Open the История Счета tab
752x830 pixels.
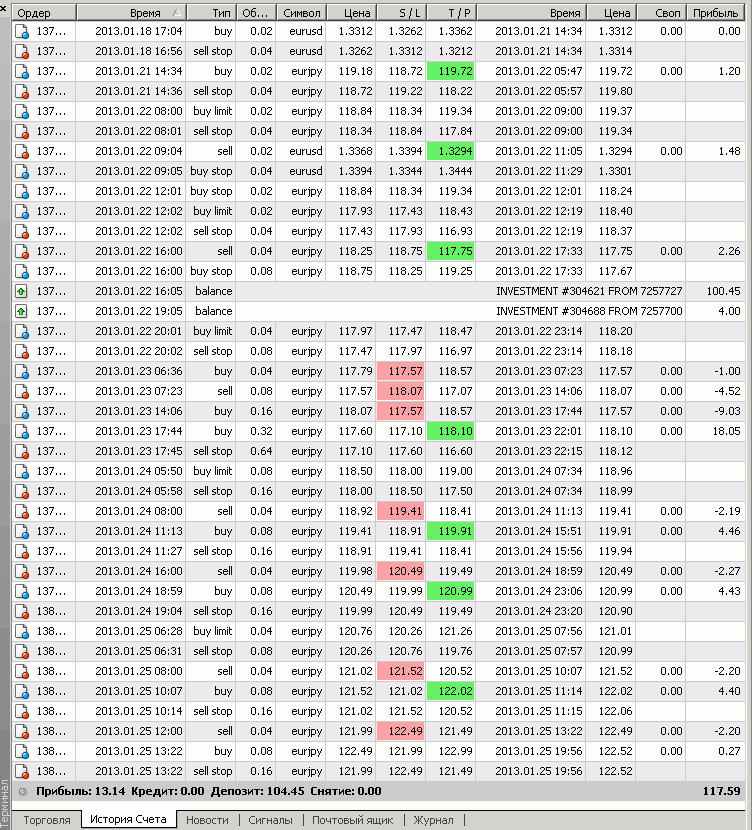(x=129, y=819)
